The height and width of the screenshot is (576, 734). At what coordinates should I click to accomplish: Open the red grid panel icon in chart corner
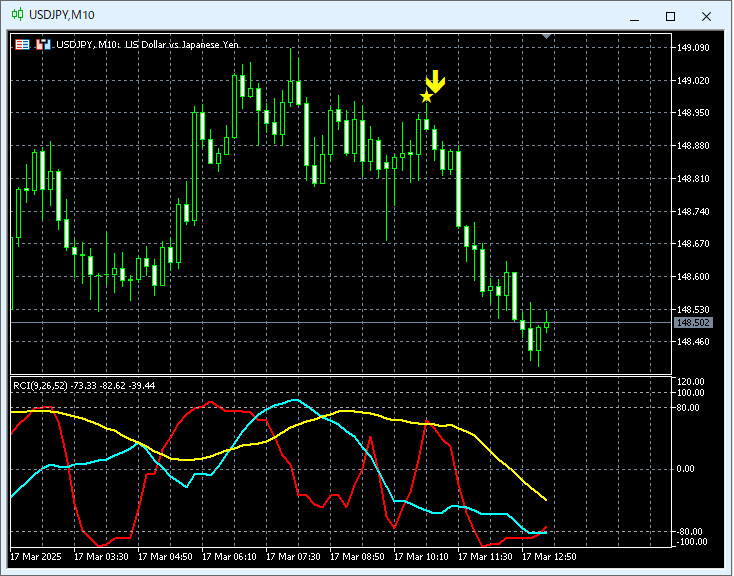click(x=22, y=44)
